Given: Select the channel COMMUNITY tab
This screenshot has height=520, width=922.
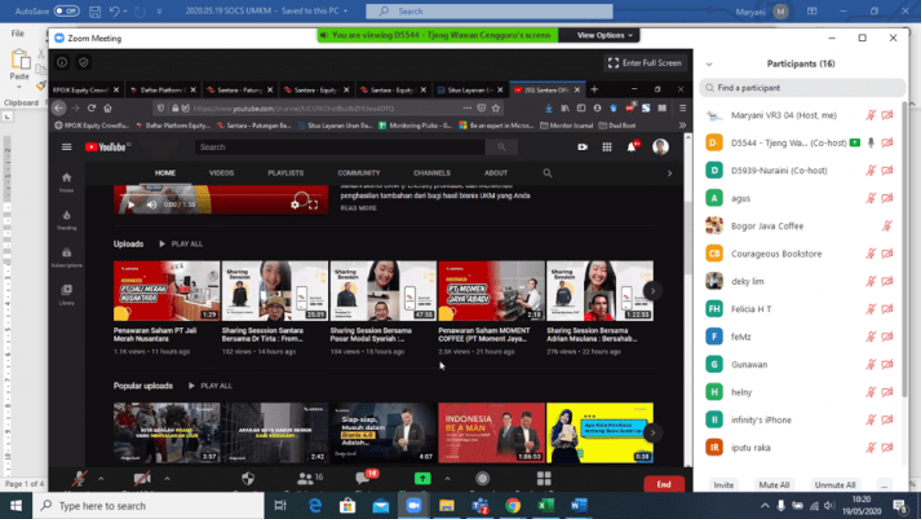Looking at the screenshot, I should (359, 173).
